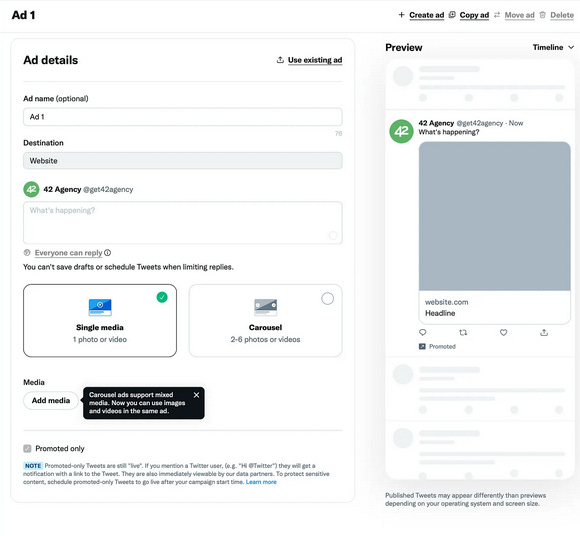The width and height of the screenshot is (580, 536).
Task: Click the copy icon beside Copy ad
Action: 452,15
